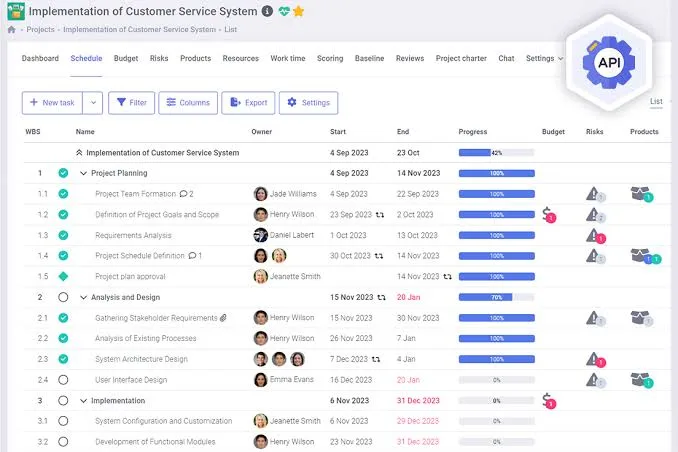Toggle the yellow favorite star

tap(298, 11)
